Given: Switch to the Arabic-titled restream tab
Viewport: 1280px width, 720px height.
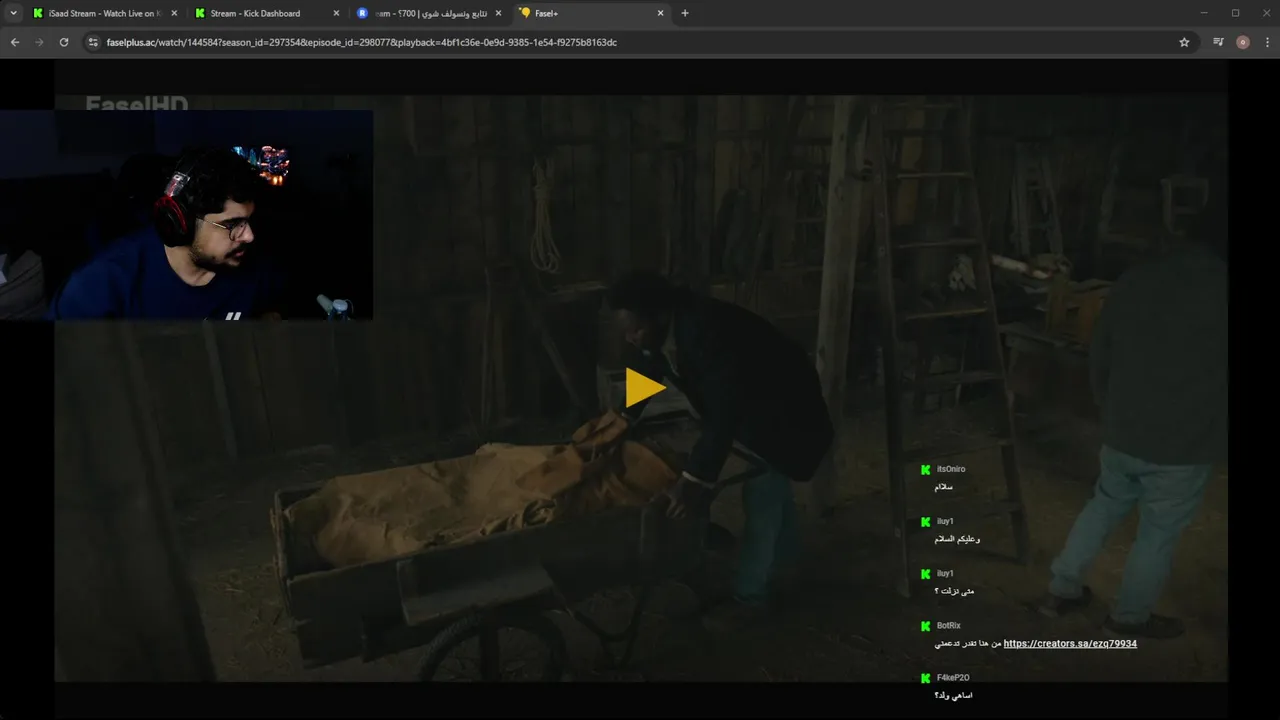Looking at the screenshot, I should [x=430, y=13].
